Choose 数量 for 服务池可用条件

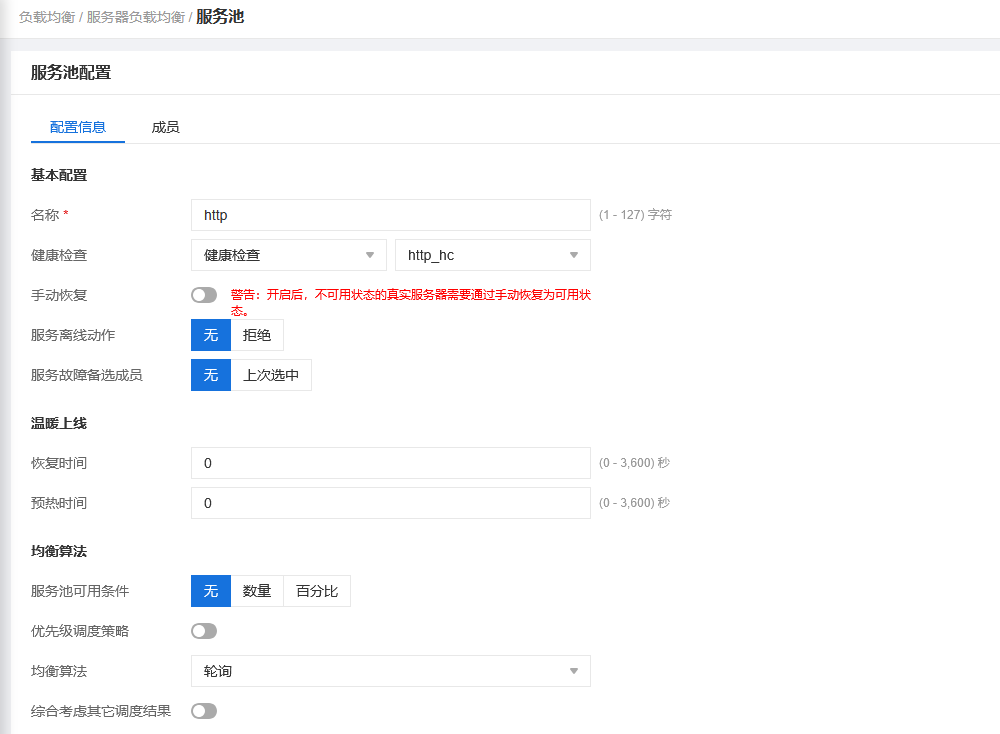tap(257, 591)
